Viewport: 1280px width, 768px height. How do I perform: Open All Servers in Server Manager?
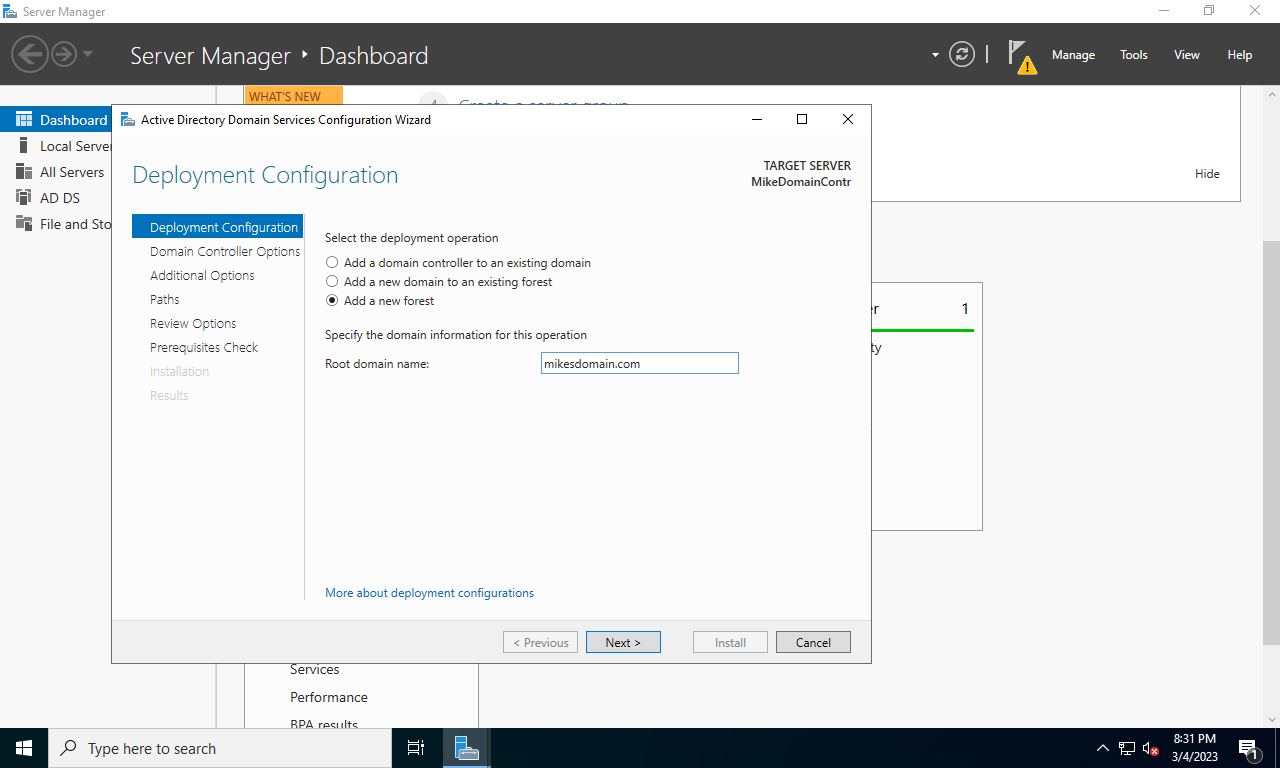point(70,171)
